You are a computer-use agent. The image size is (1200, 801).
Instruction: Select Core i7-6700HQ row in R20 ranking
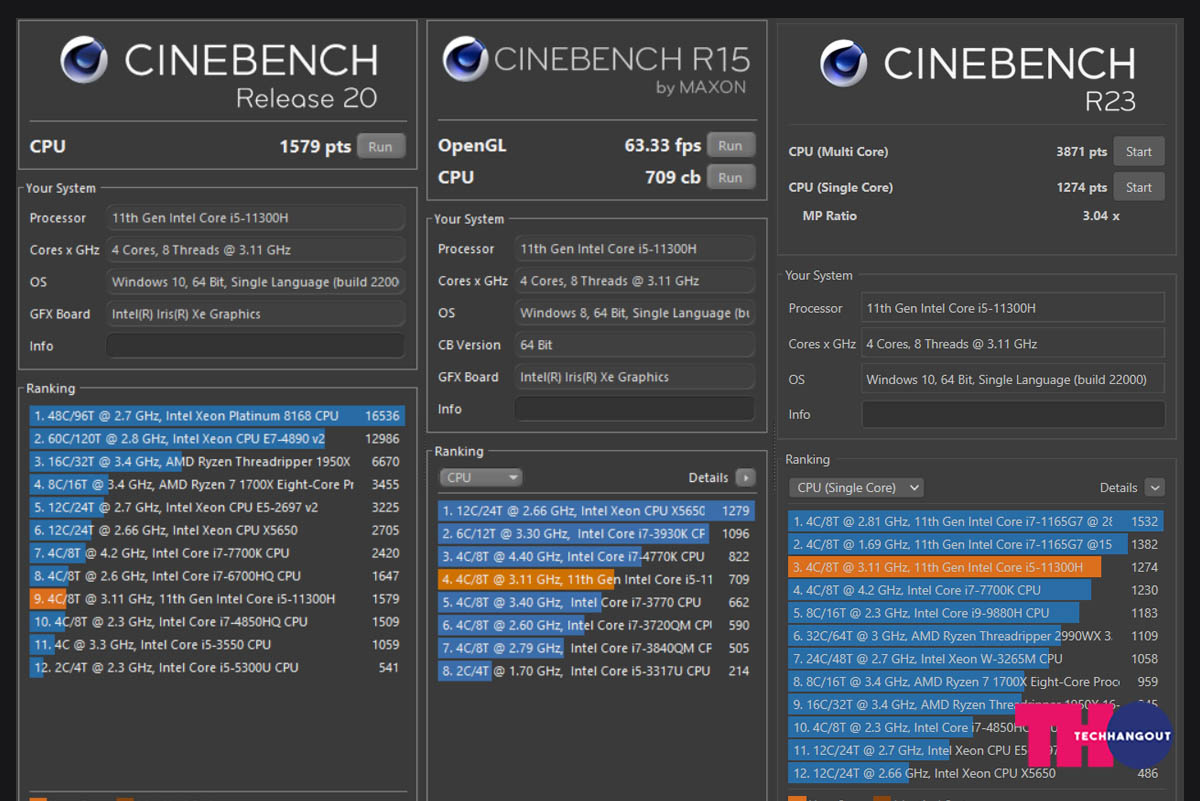[217, 576]
